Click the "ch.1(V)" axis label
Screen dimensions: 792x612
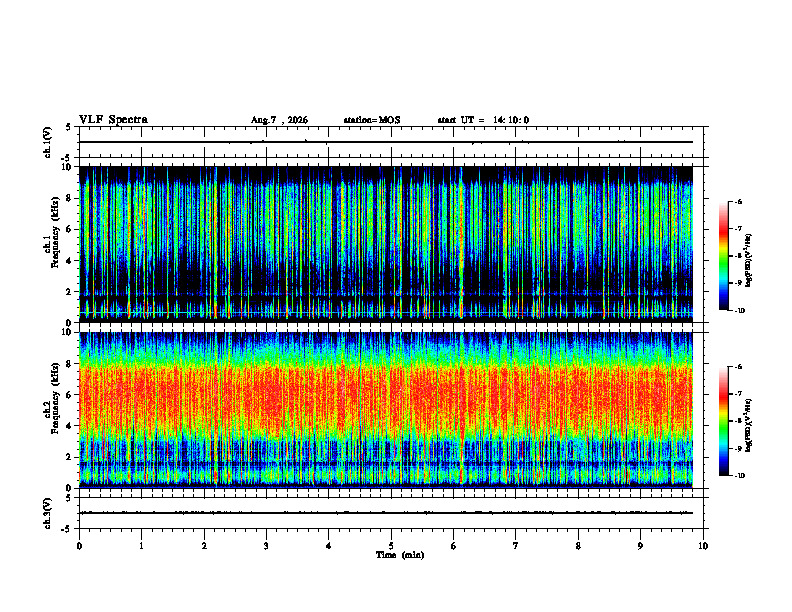[x=48, y=142]
